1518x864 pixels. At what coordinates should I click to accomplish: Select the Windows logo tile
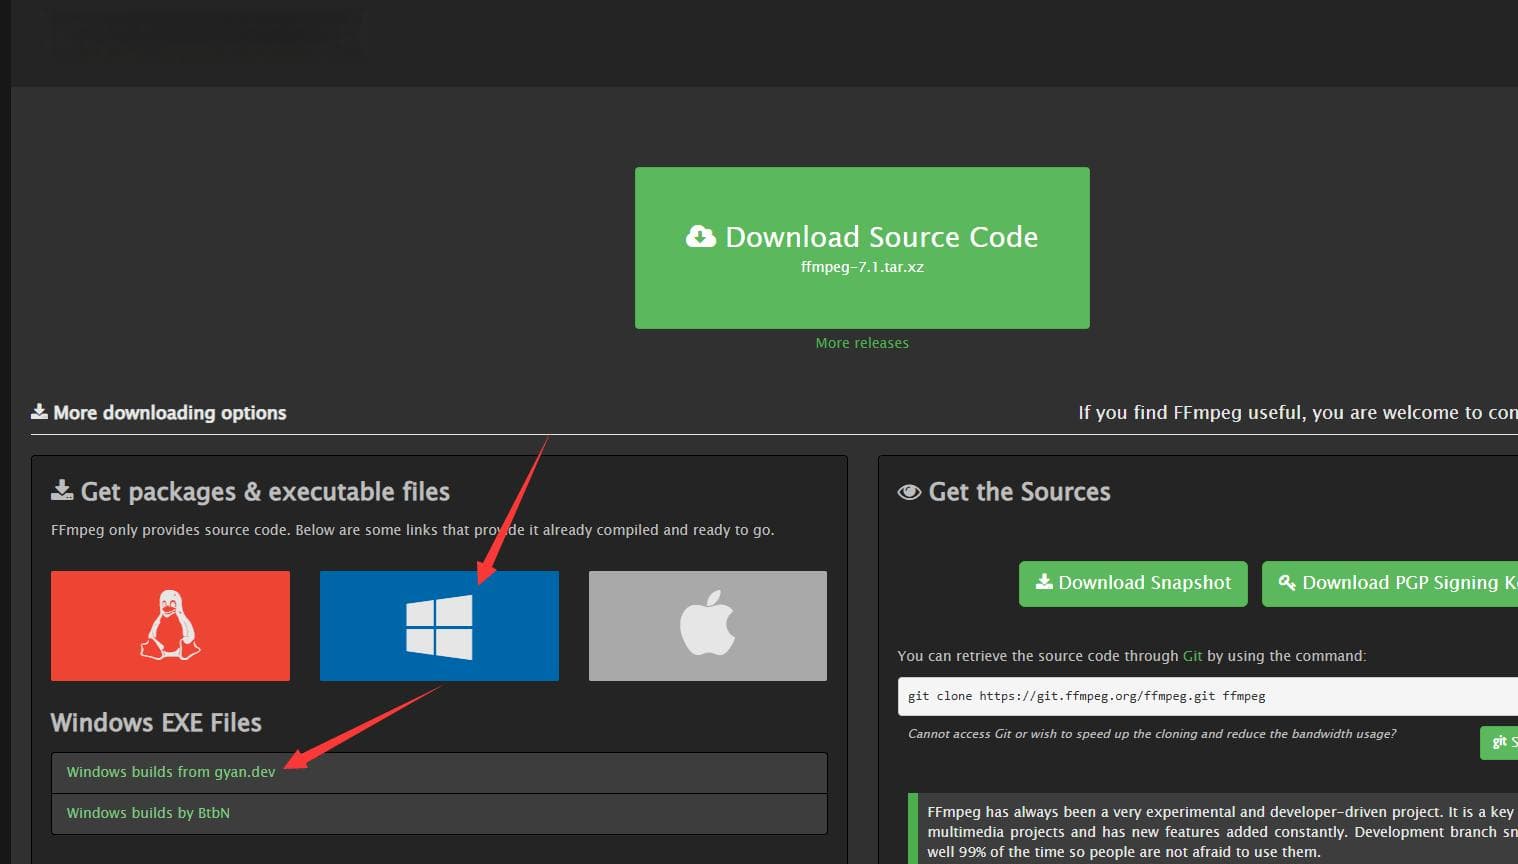(x=439, y=626)
